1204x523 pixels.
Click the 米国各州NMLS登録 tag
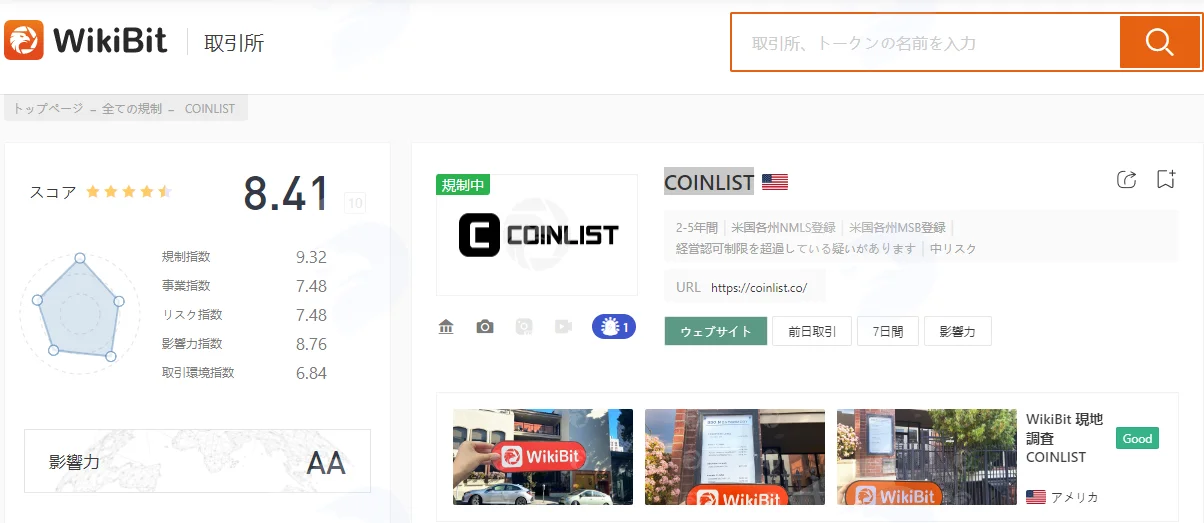tap(783, 228)
